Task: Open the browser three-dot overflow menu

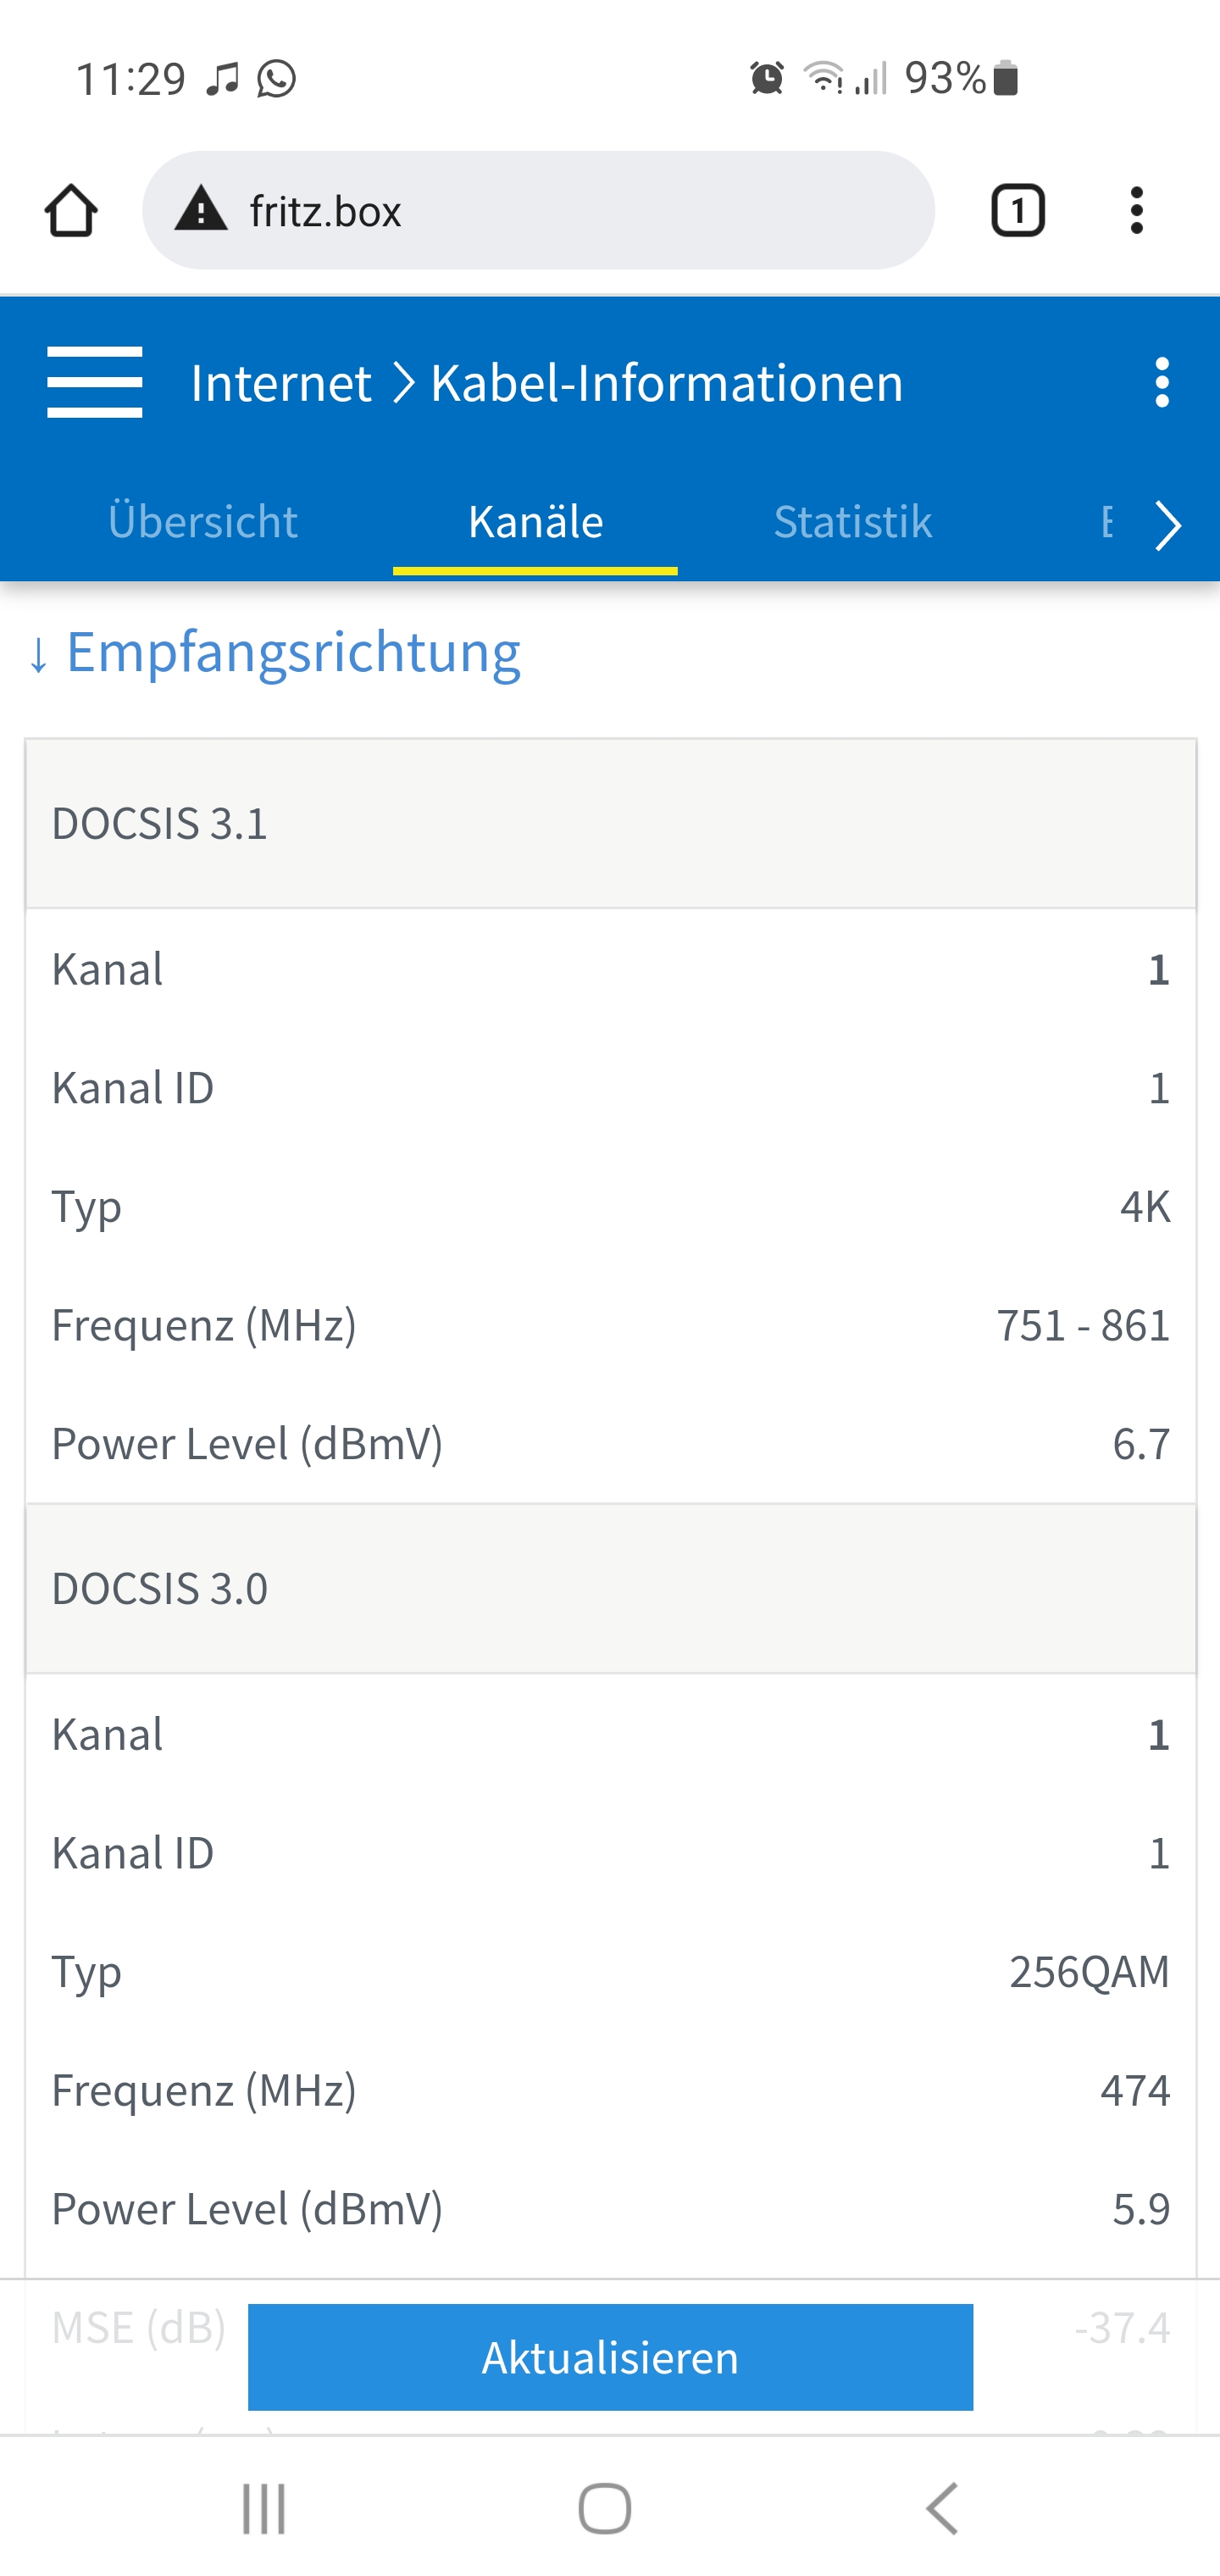Action: point(1136,211)
